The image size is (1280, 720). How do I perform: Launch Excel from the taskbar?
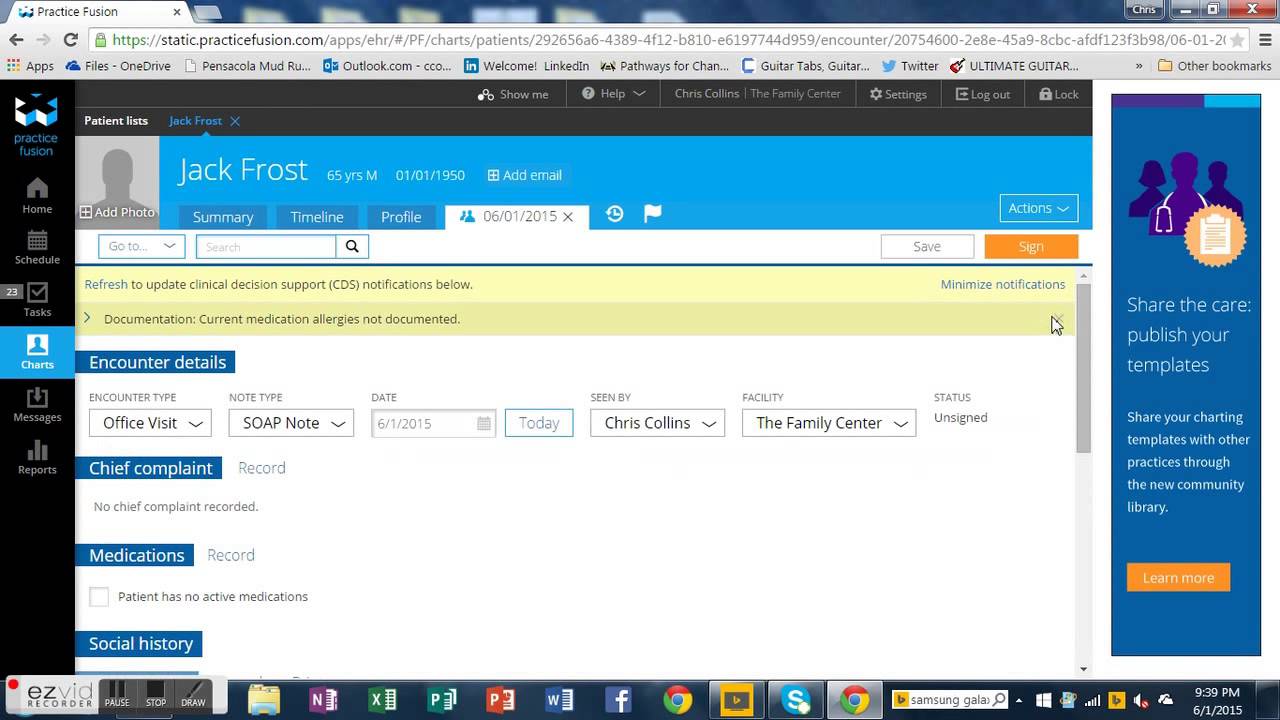pos(383,699)
